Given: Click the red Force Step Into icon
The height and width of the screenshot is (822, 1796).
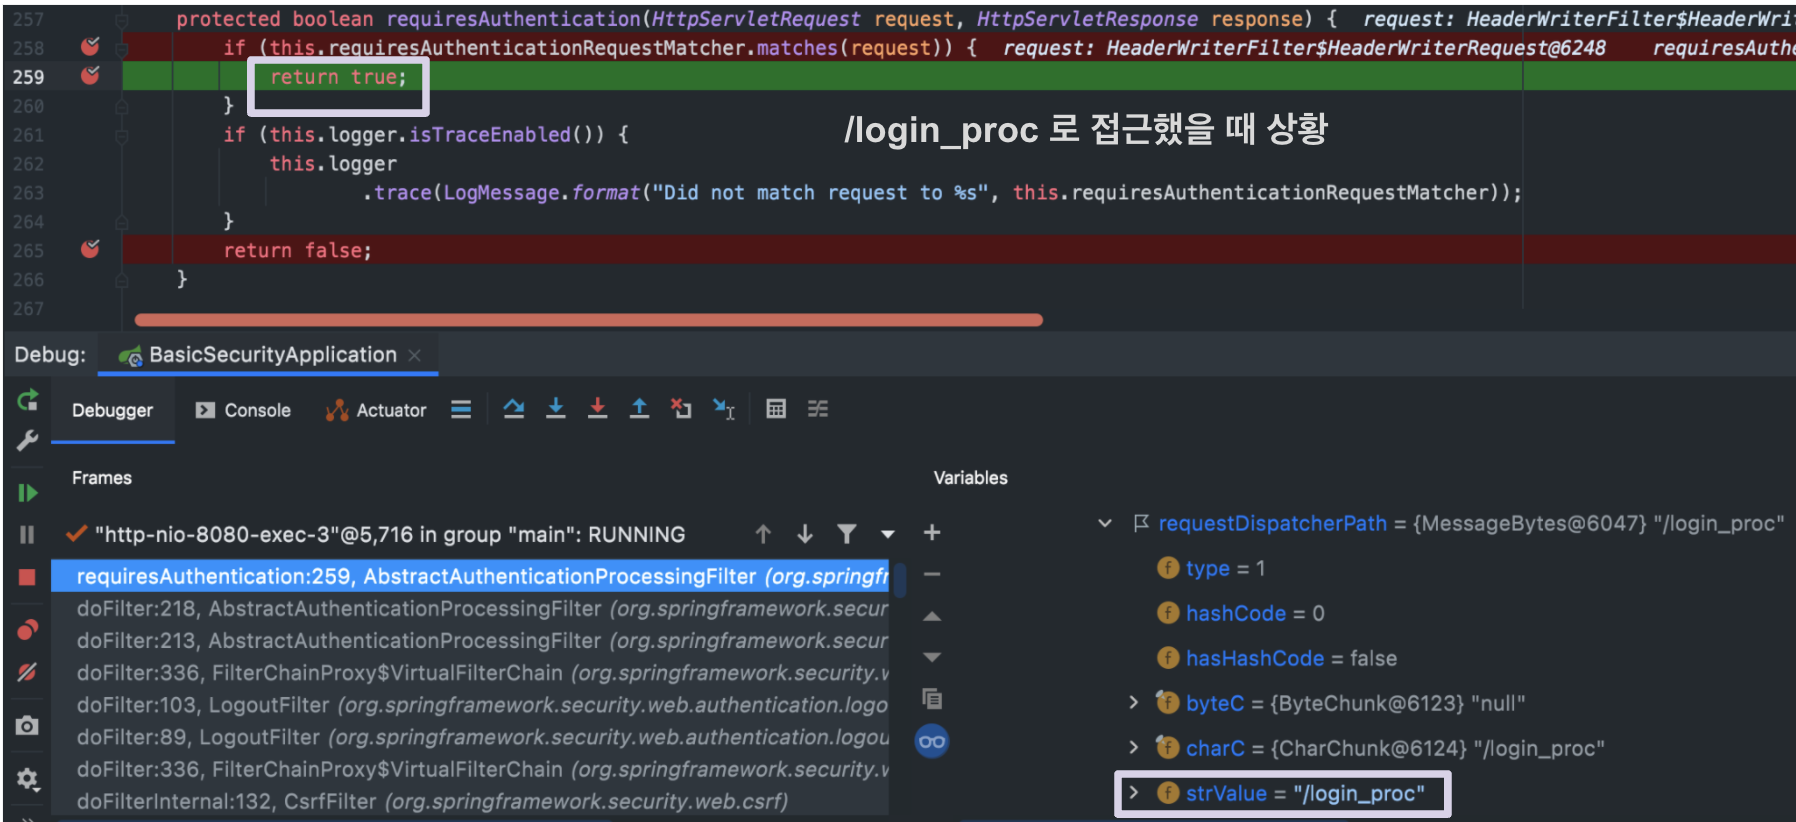Looking at the screenshot, I should coord(598,408).
